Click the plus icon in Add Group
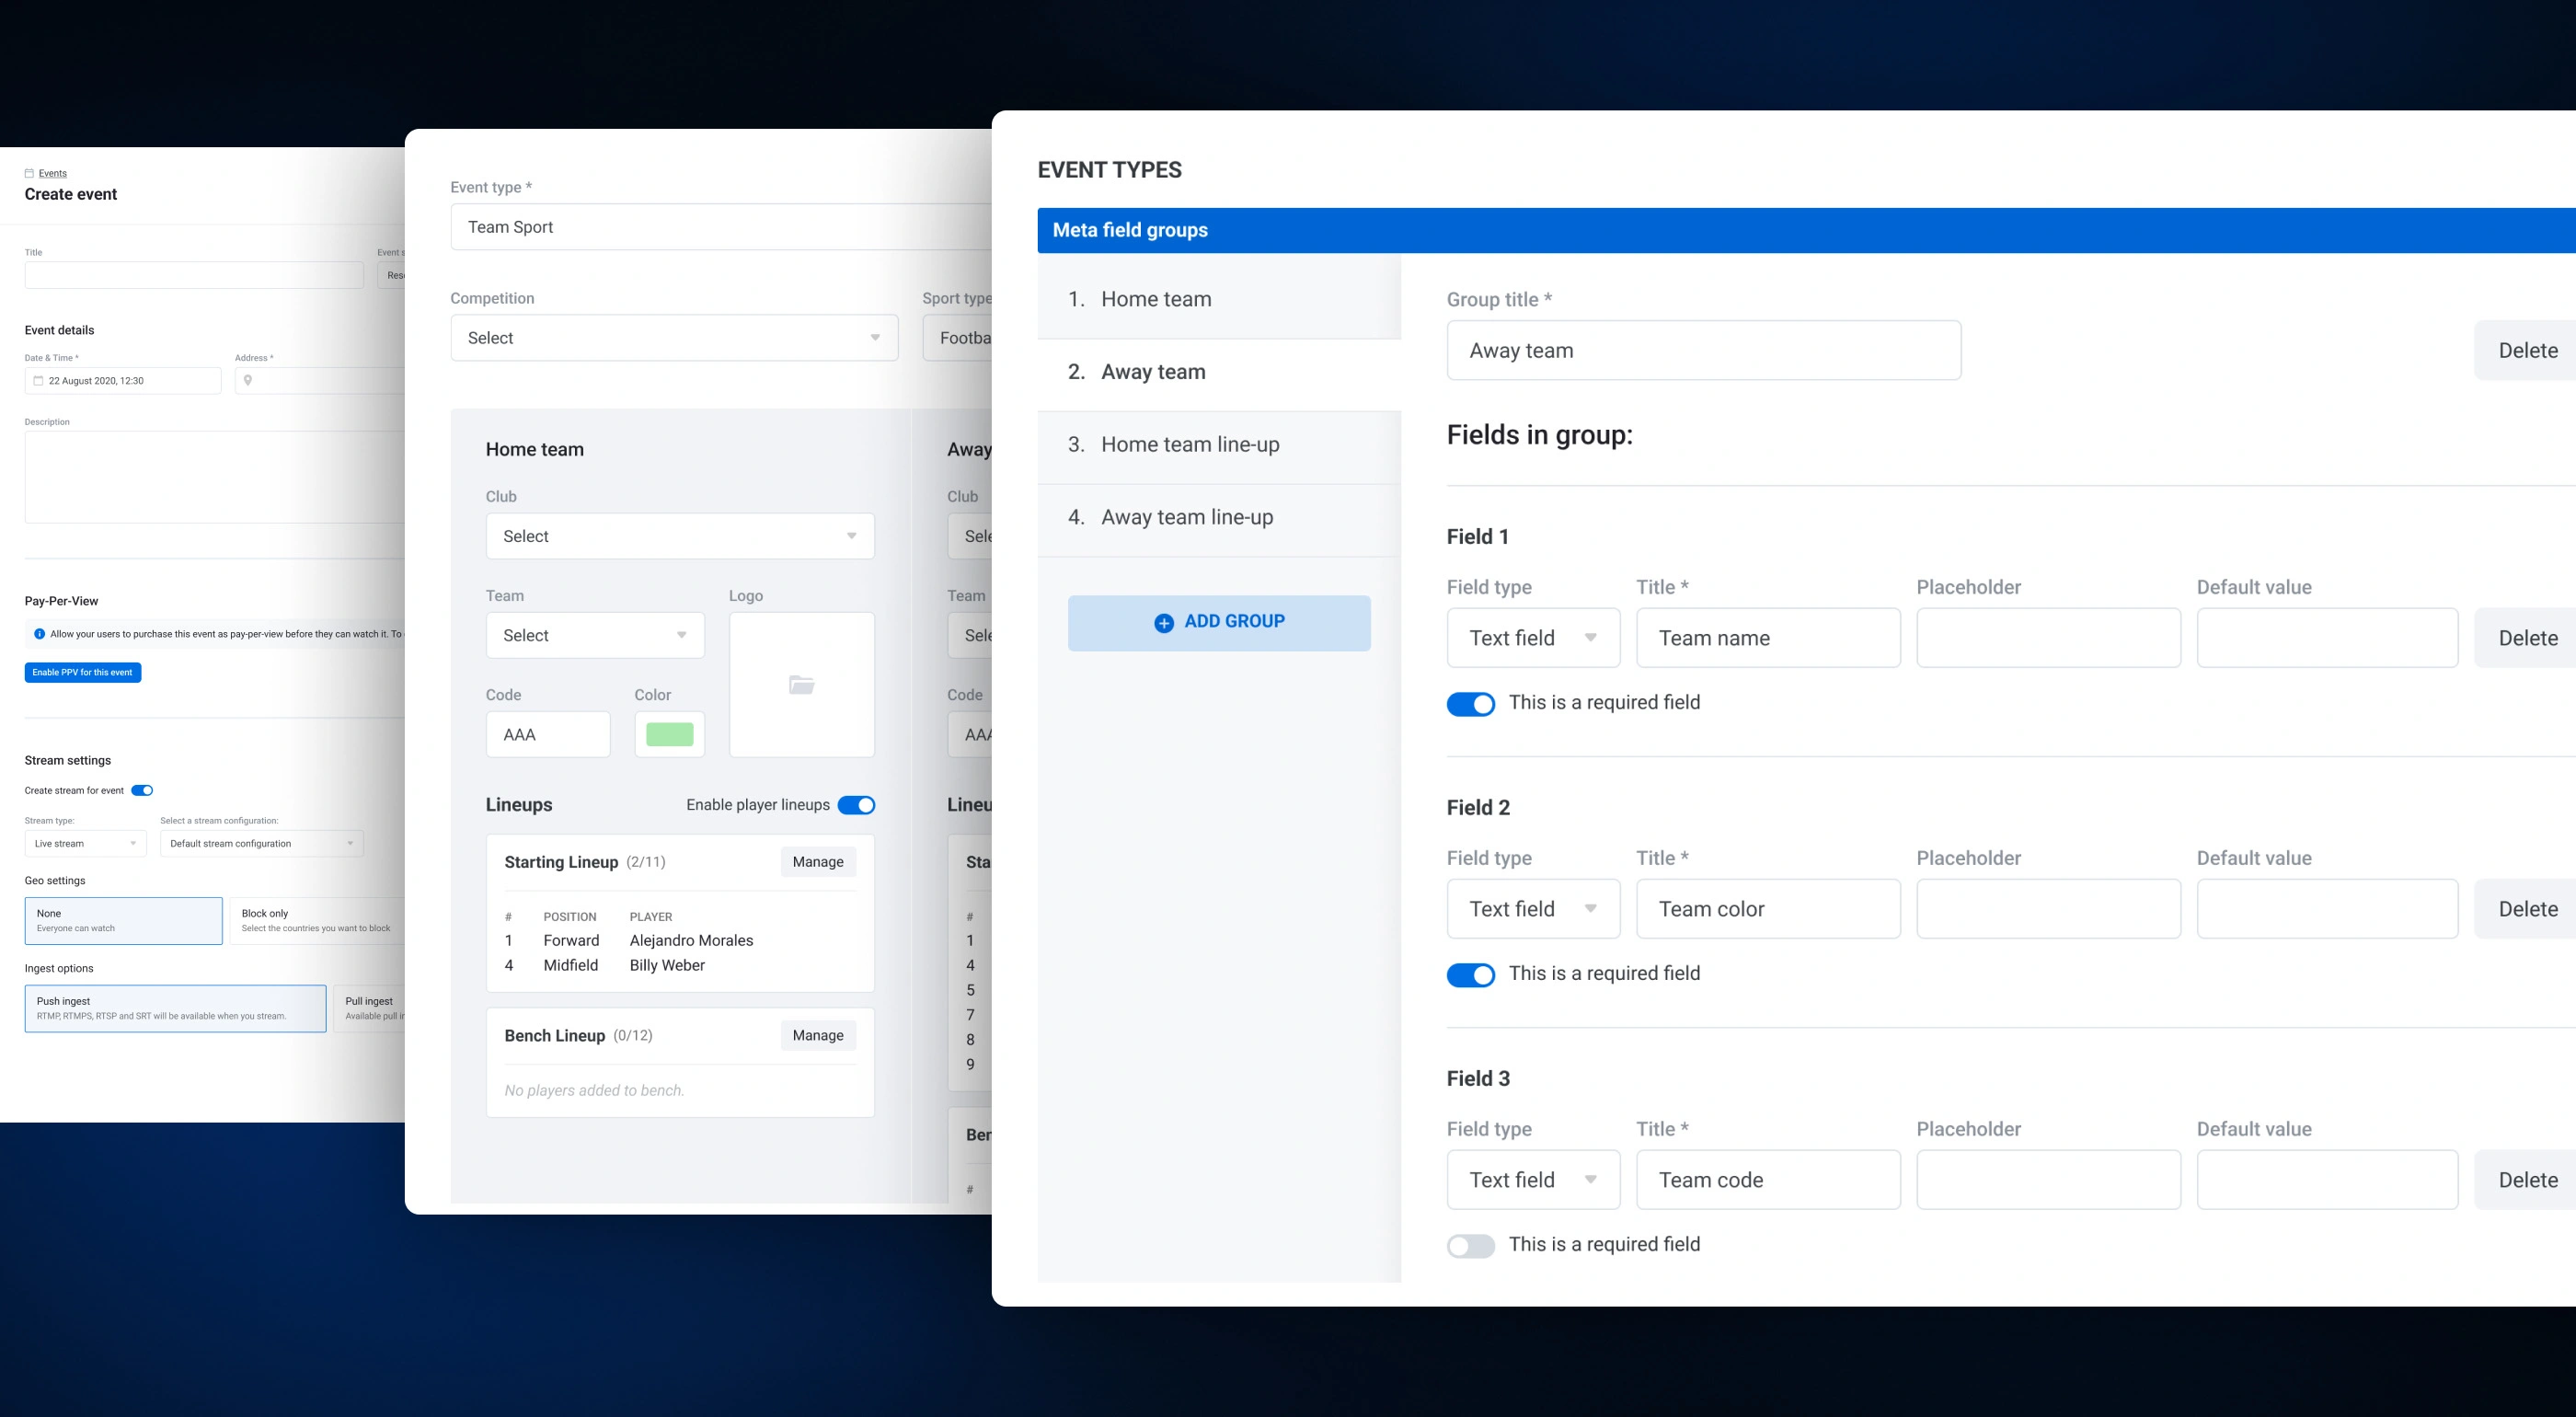 coord(1163,623)
